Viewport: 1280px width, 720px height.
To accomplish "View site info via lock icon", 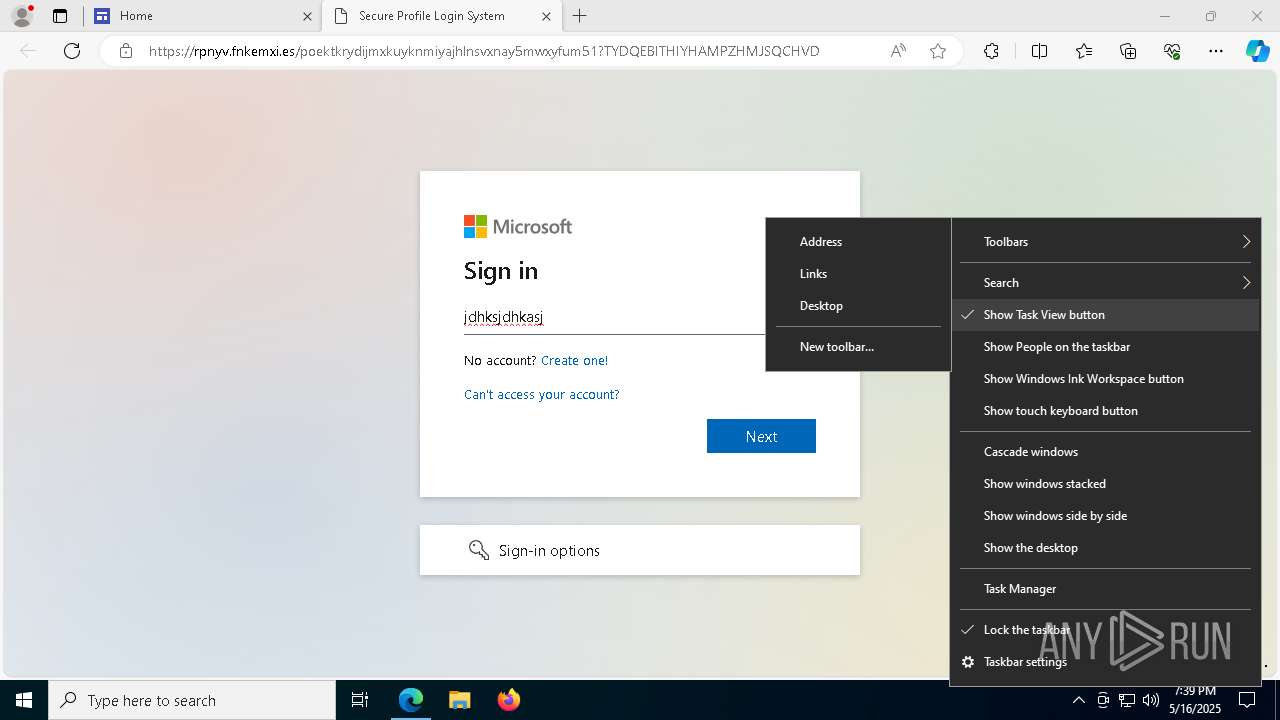I will point(125,51).
